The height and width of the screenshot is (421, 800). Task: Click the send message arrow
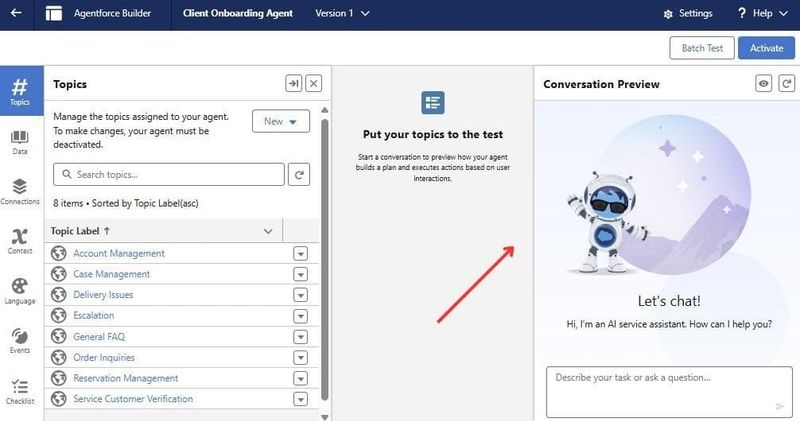click(x=780, y=406)
